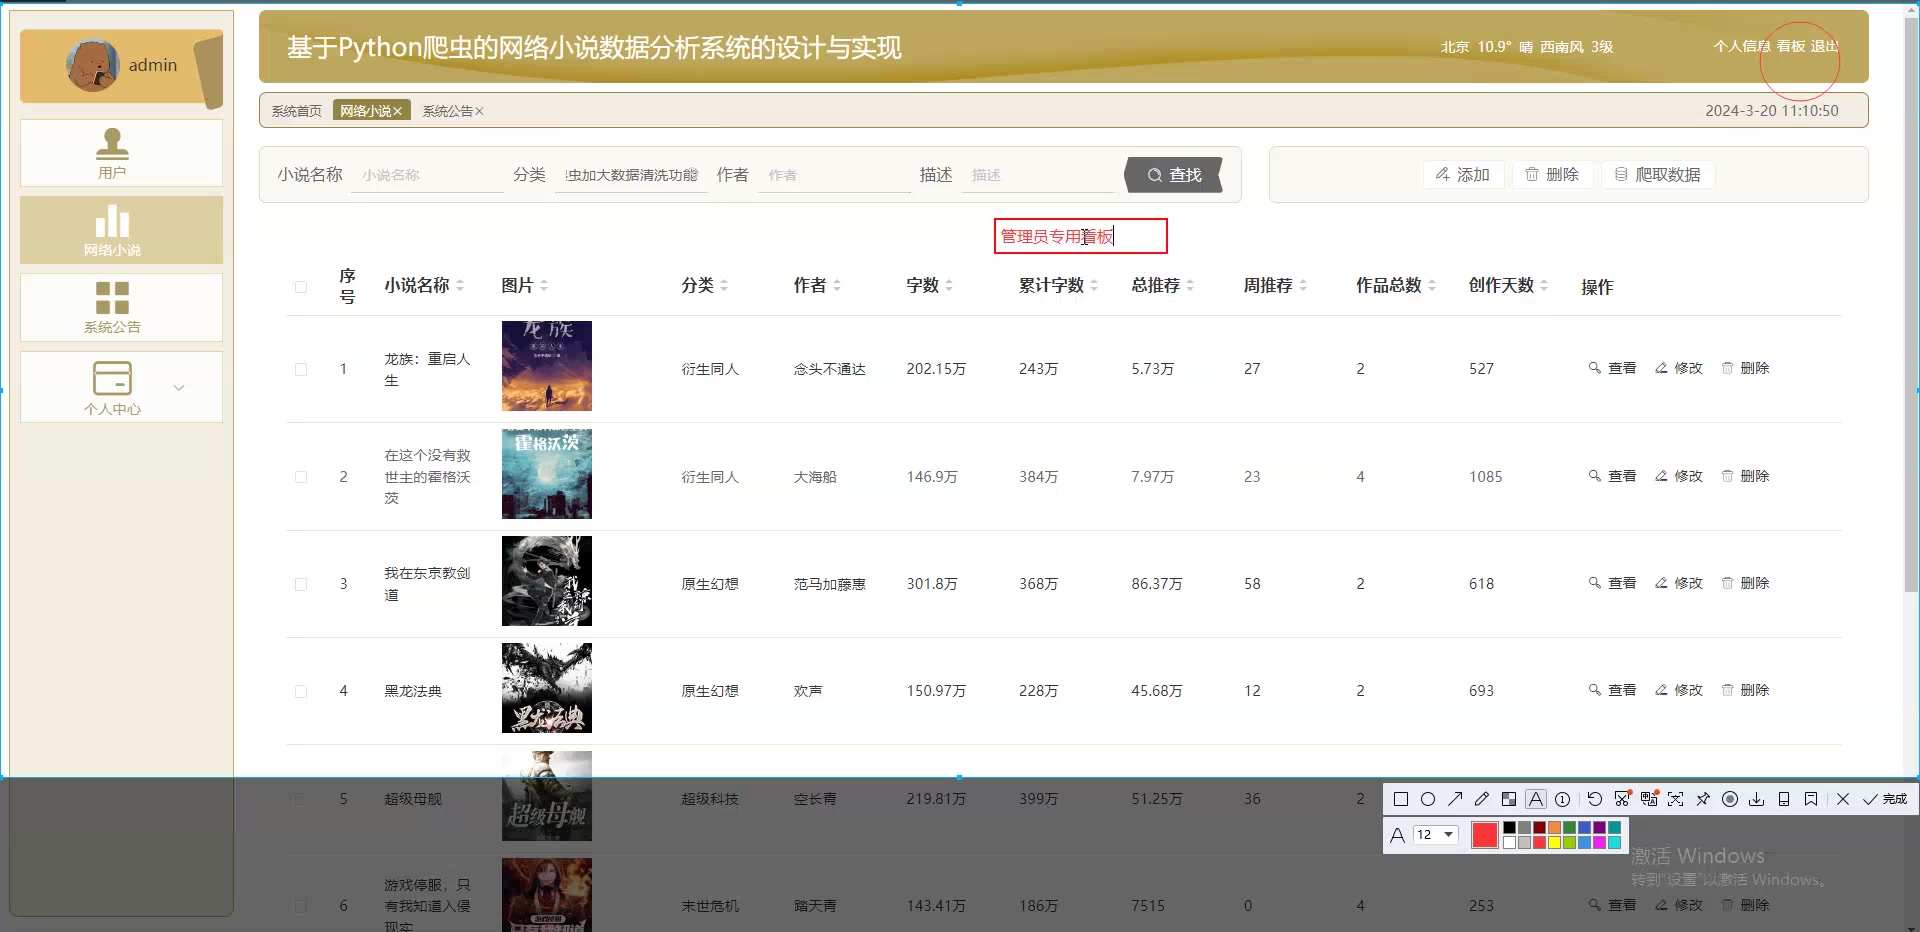Select the arrow drawing tool

[x=1455, y=799]
